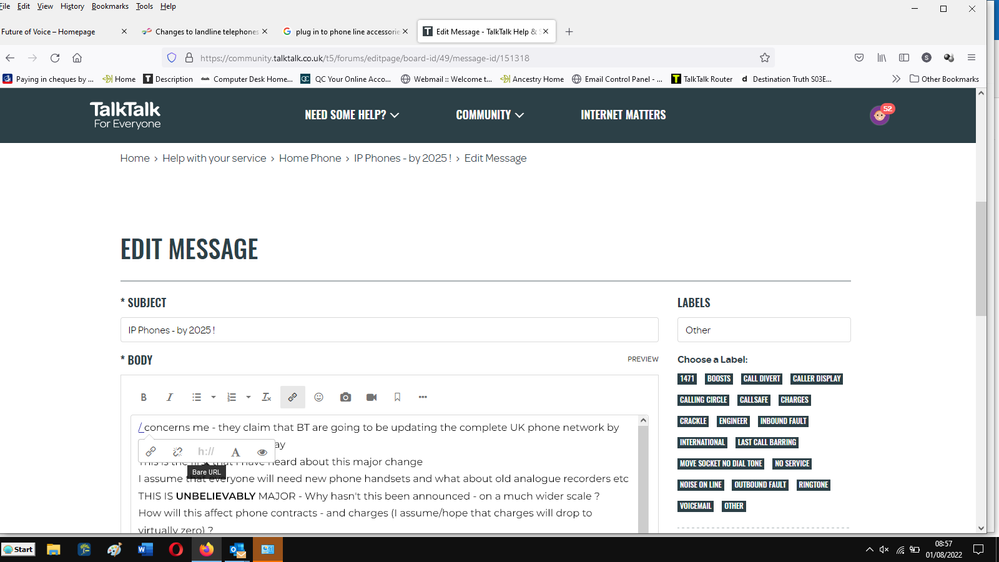Select the CALLSAFE label
The height and width of the screenshot is (562, 999).
754,400
